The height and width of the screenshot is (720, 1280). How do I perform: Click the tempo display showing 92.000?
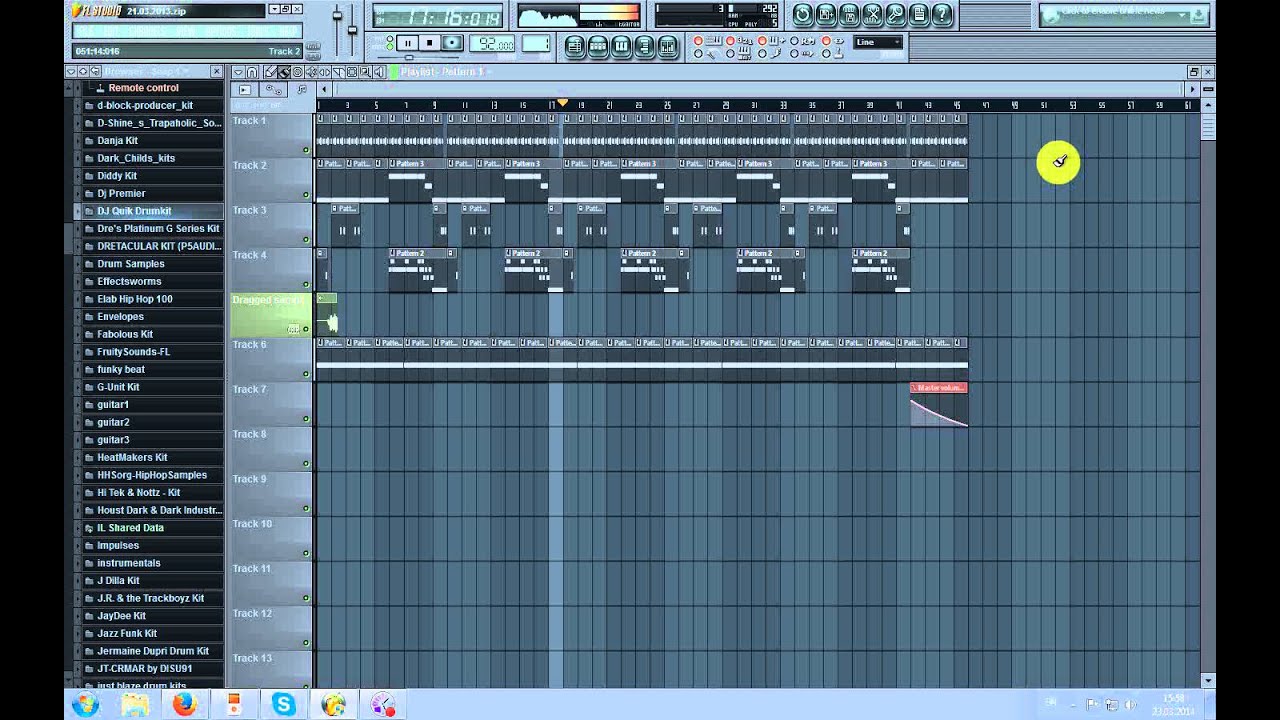point(492,43)
